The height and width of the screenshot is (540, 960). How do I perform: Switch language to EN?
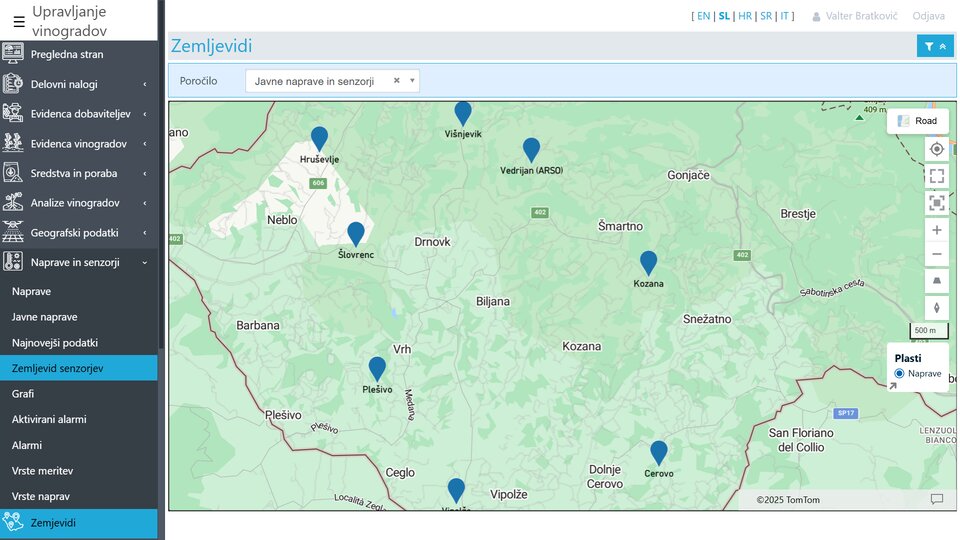pyautogui.click(x=703, y=16)
